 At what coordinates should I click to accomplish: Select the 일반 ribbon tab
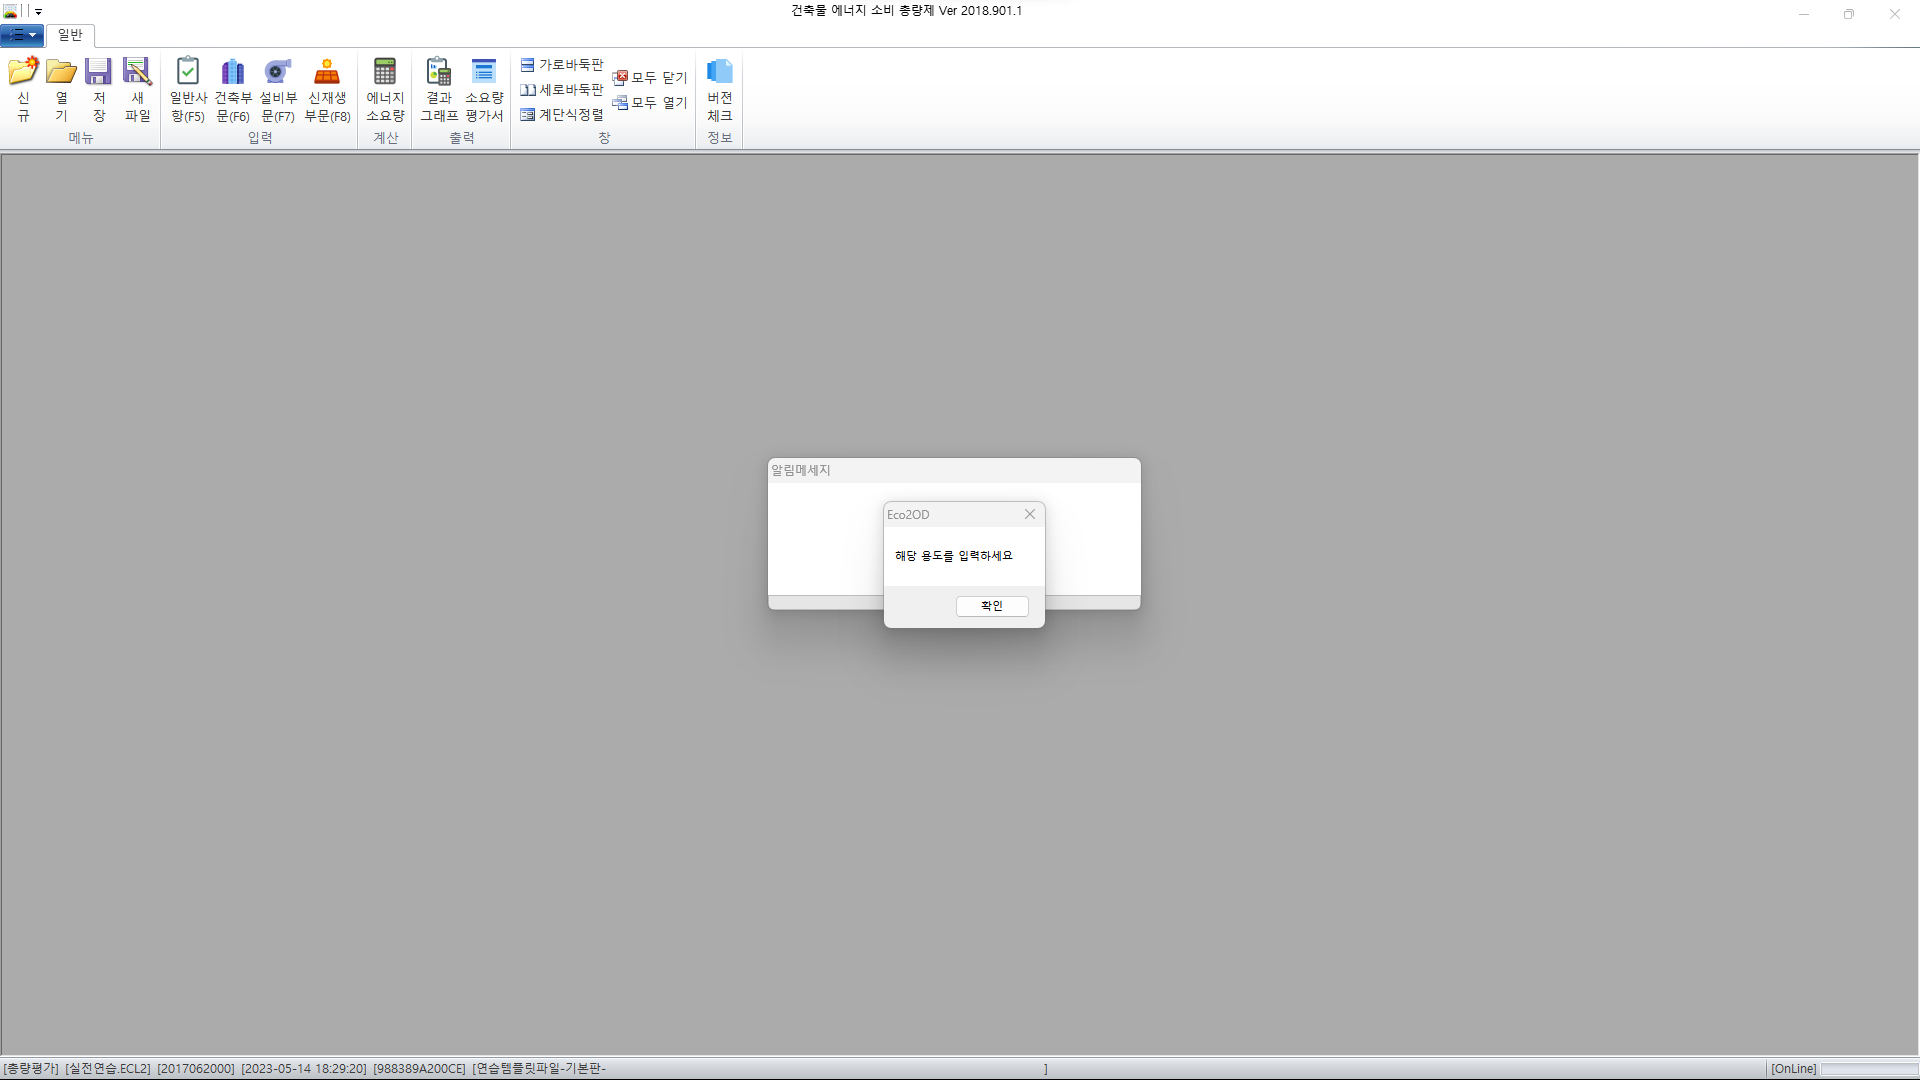pos(70,35)
